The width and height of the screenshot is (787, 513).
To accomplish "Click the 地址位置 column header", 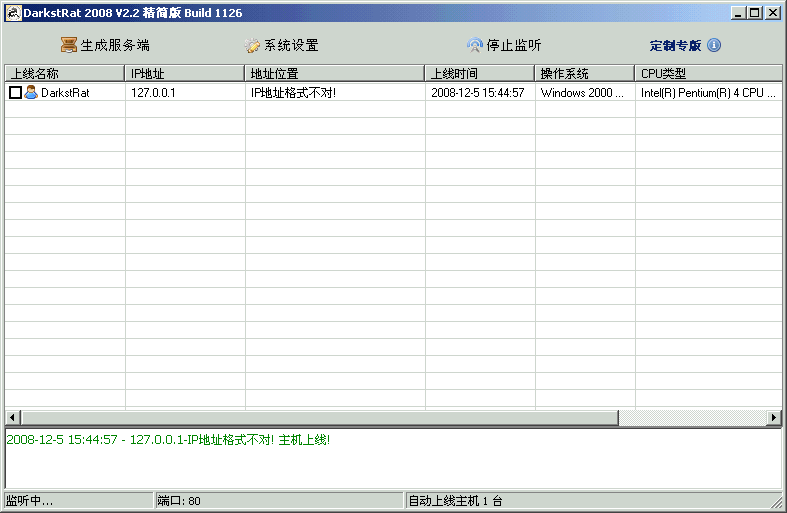I will tap(335, 74).
